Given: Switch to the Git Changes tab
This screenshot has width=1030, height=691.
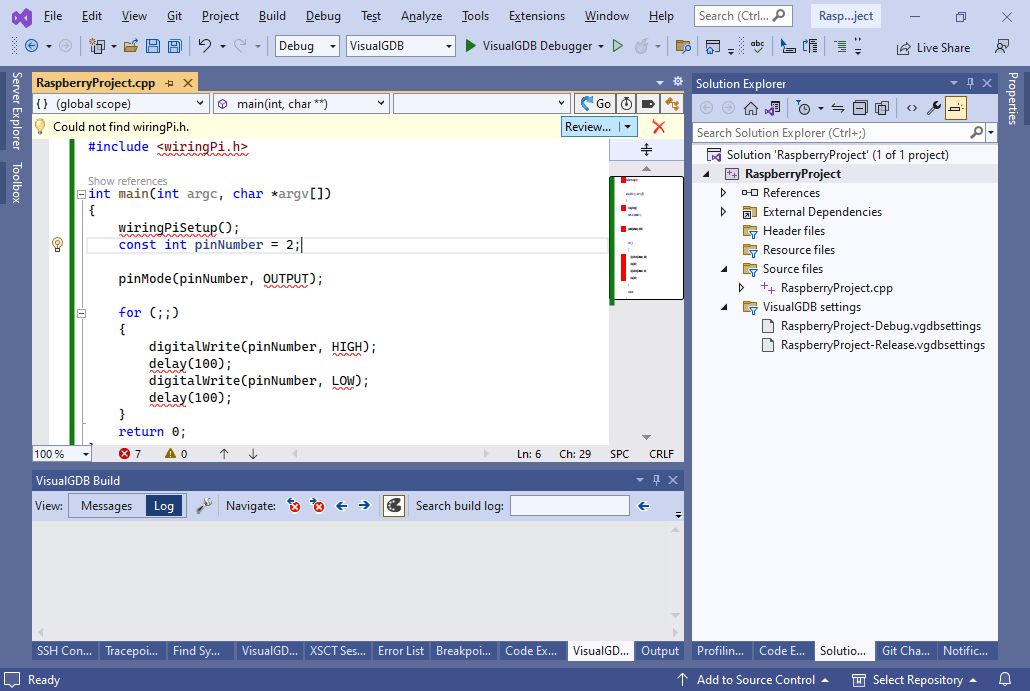Looking at the screenshot, I should tap(905, 651).
